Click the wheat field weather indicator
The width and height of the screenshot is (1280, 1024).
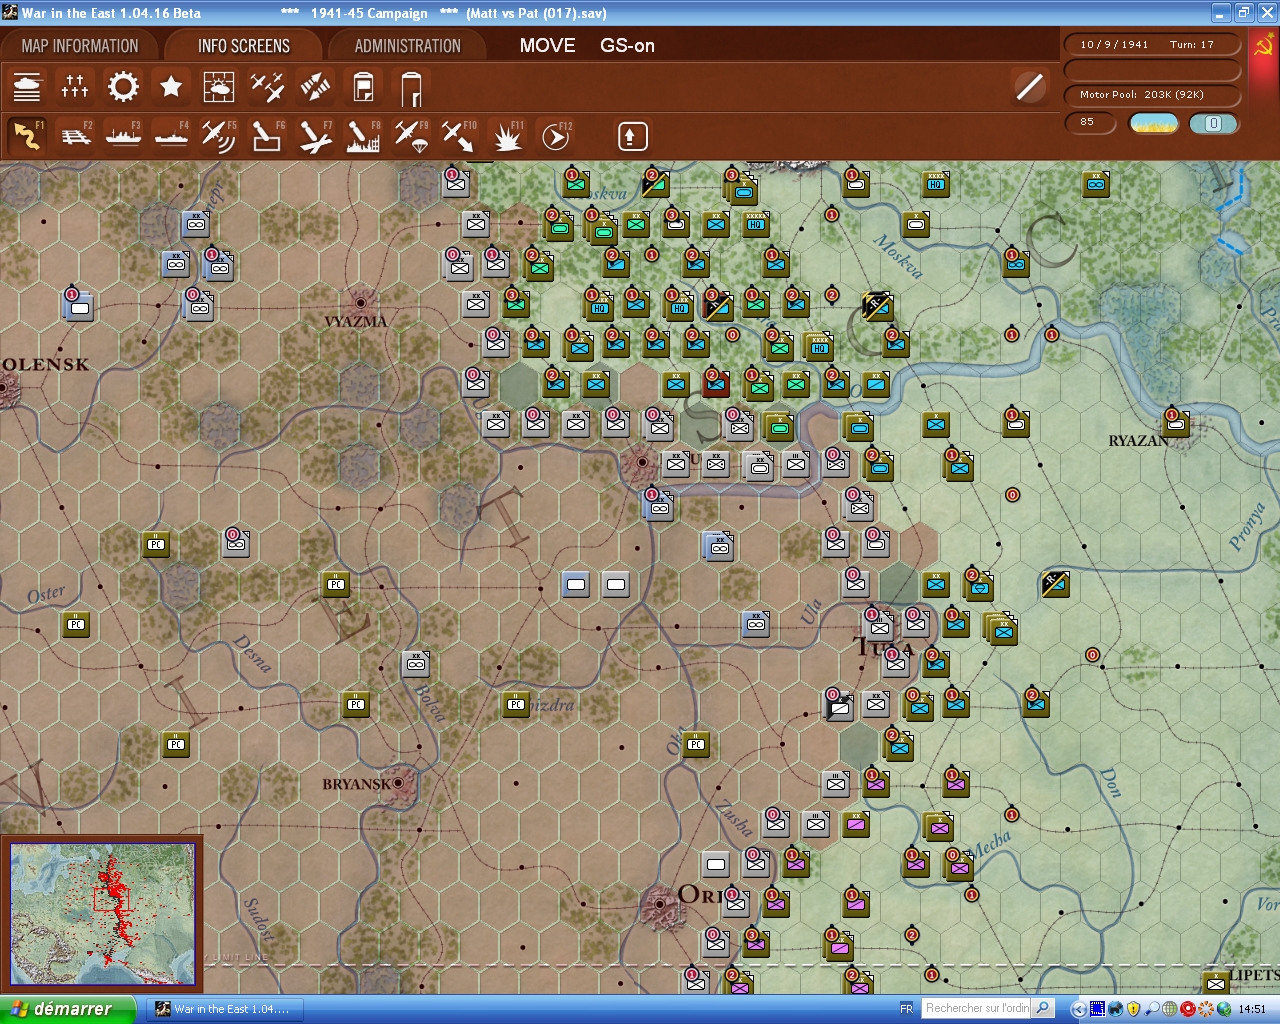pyautogui.click(x=1154, y=123)
